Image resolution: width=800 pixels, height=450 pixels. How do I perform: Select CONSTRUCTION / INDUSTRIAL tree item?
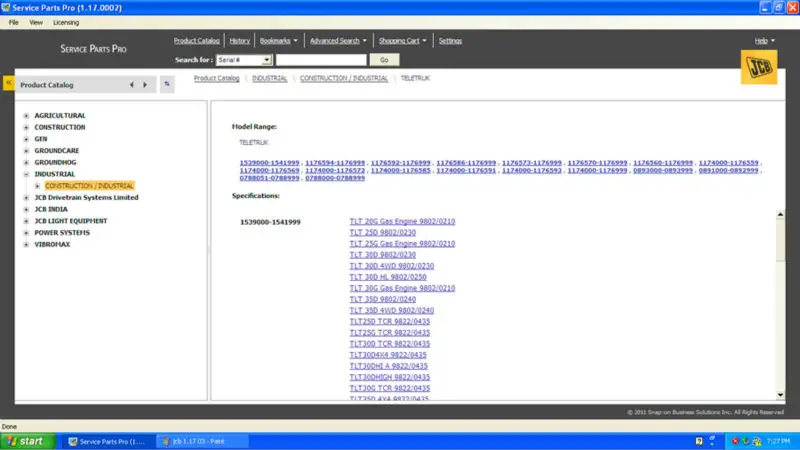pos(89,186)
